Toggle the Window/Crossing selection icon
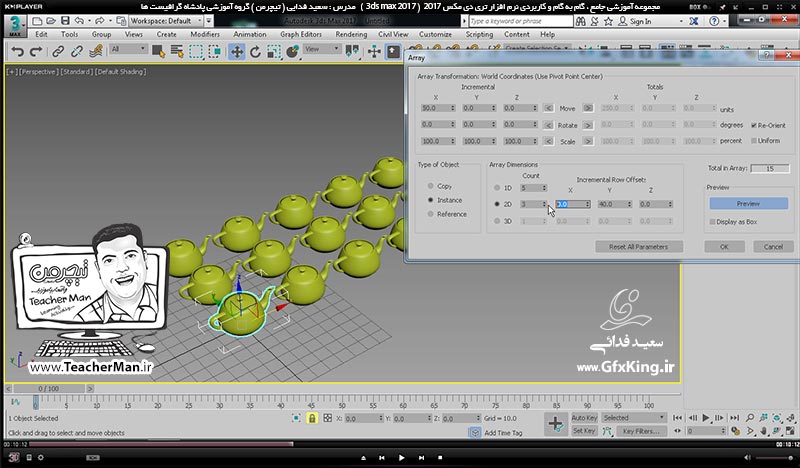Viewport: 800px width, 468px height. [x=215, y=52]
